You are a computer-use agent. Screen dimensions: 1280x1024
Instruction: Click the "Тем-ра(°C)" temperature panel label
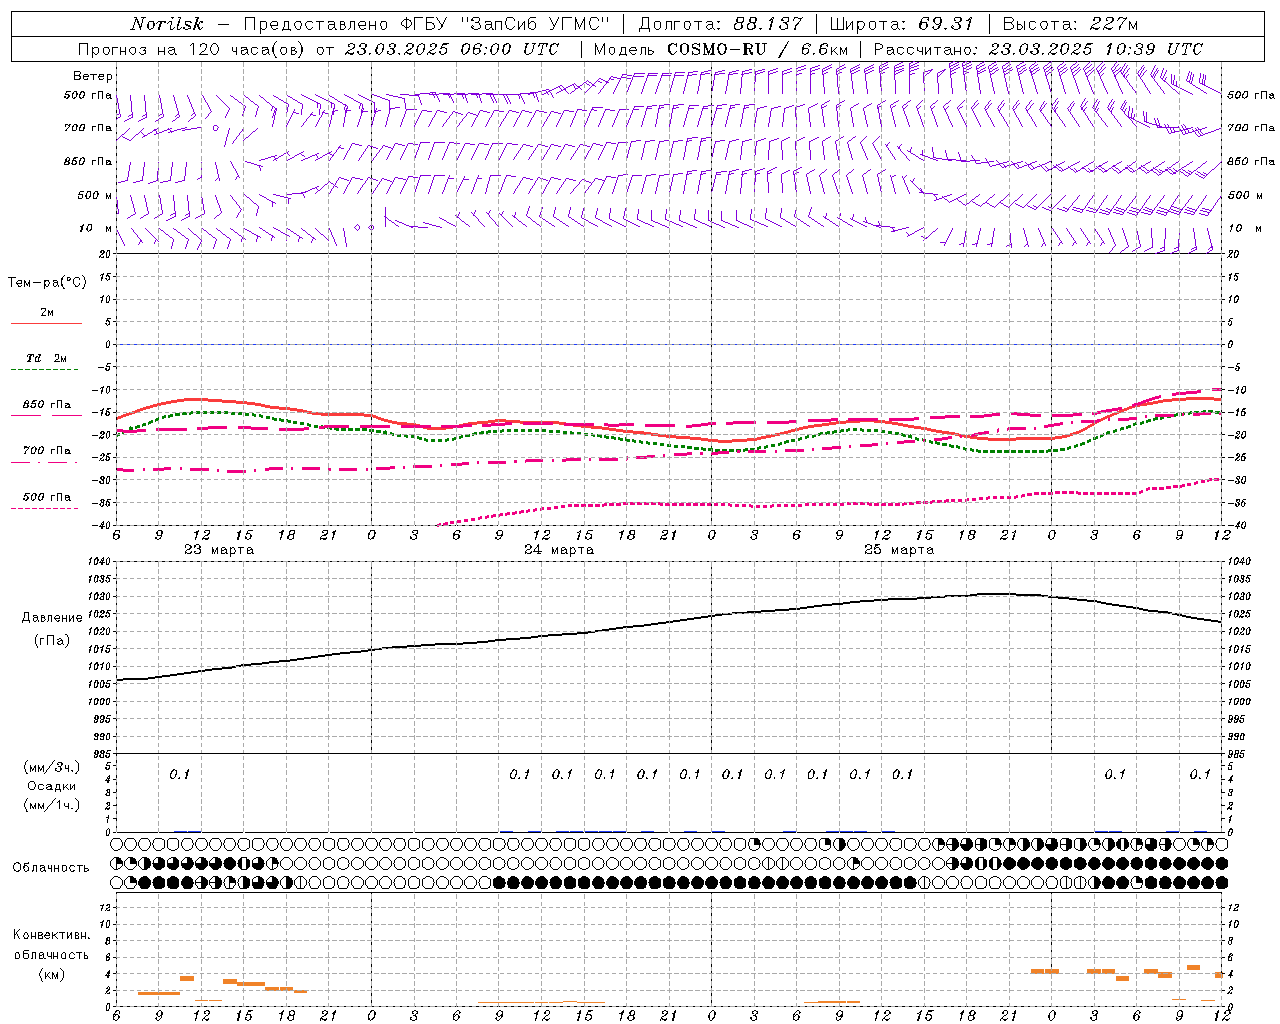[x=47, y=283]
